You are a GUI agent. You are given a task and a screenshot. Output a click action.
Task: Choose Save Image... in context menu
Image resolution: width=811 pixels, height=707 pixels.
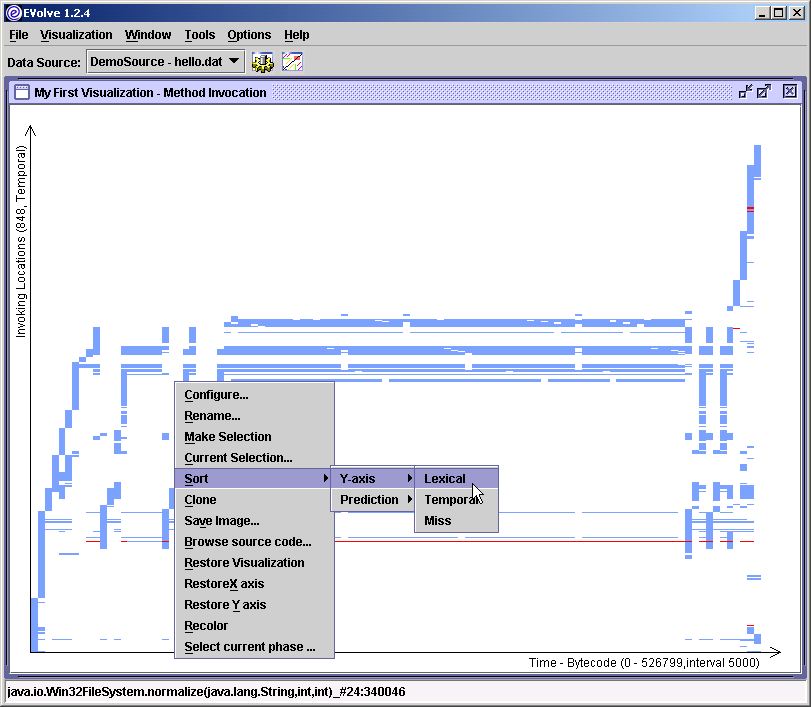click(254, 521)
